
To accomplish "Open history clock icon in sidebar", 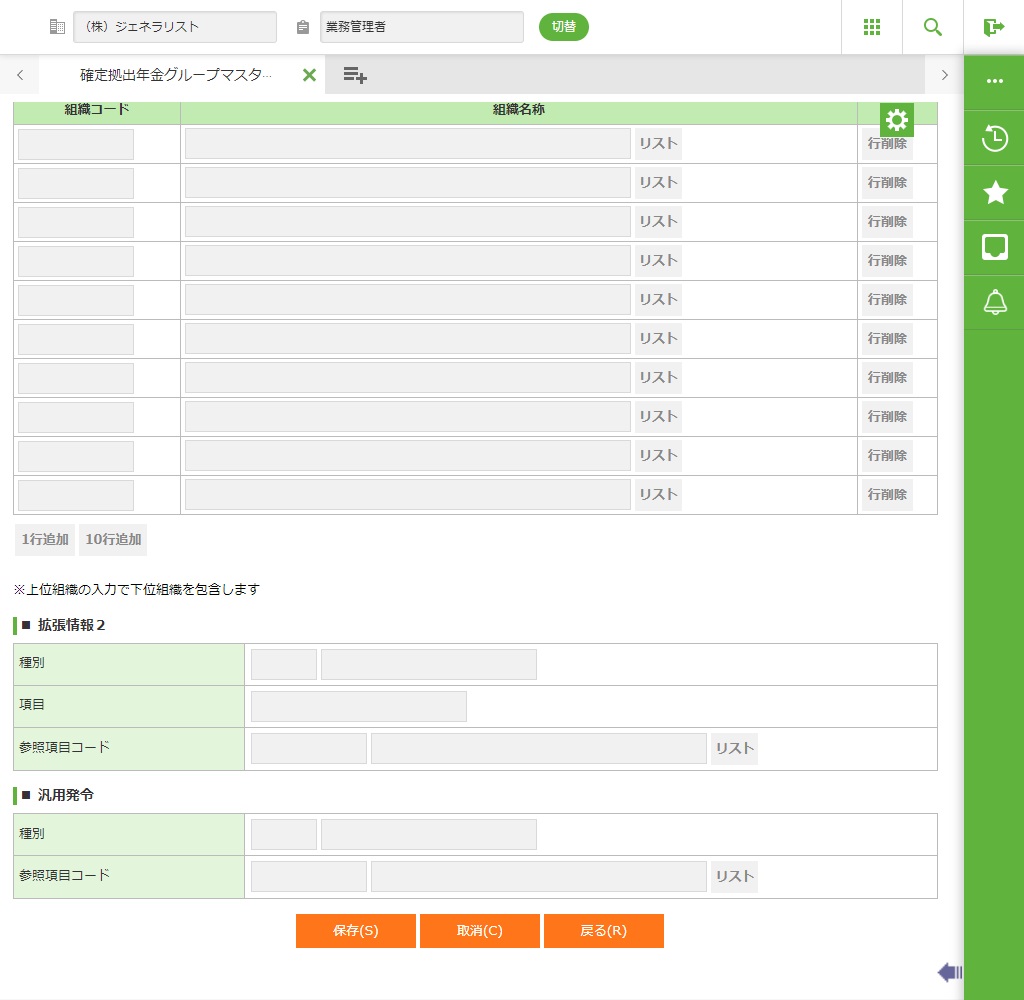I will tap(995, 138).
